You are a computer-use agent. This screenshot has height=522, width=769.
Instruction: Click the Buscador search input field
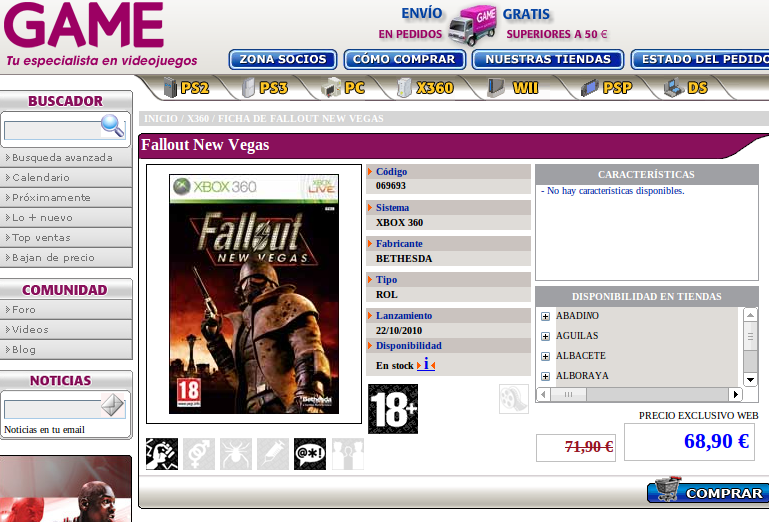tap(52, 130)
